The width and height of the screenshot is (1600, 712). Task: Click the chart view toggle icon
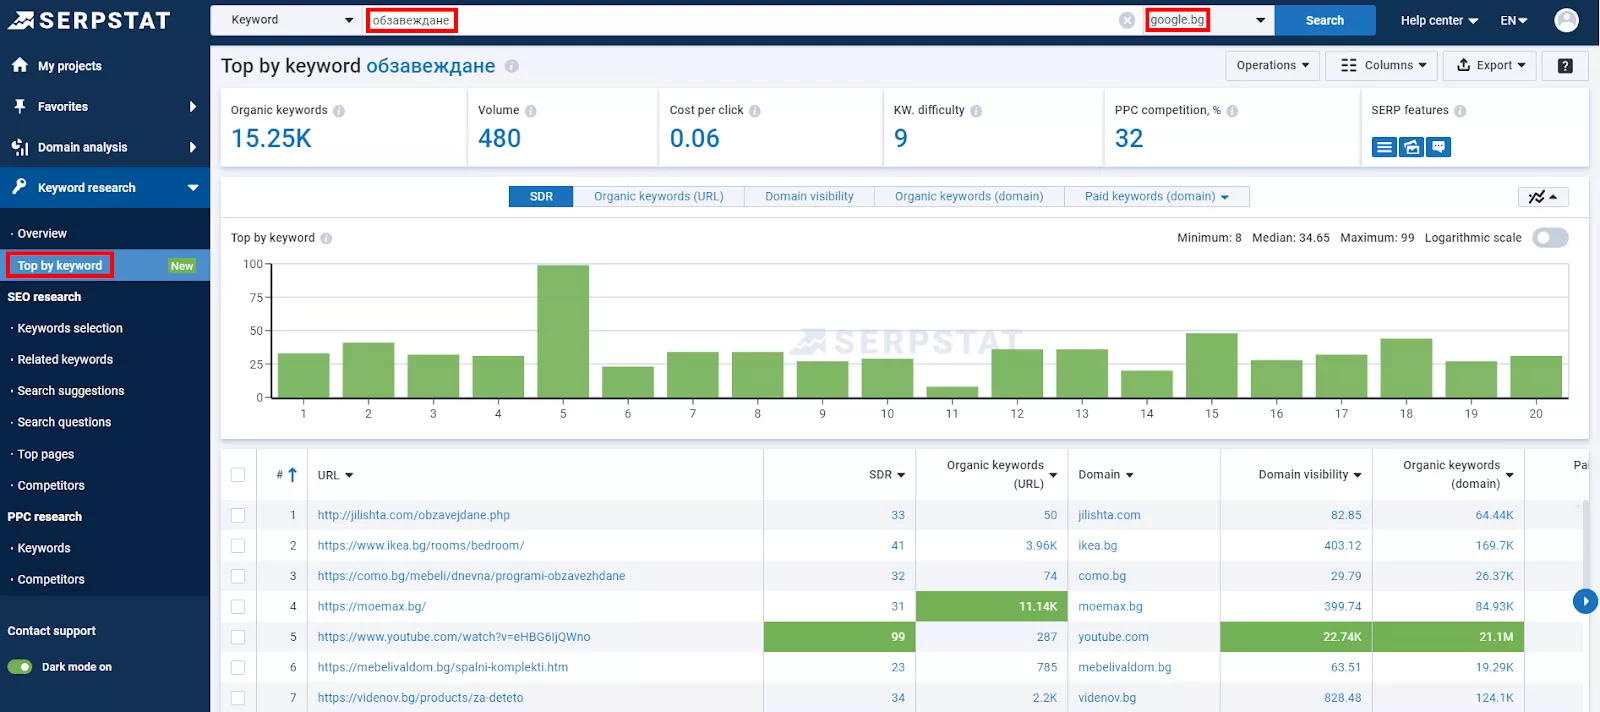pyautogui.click(x=1543, y=197)
